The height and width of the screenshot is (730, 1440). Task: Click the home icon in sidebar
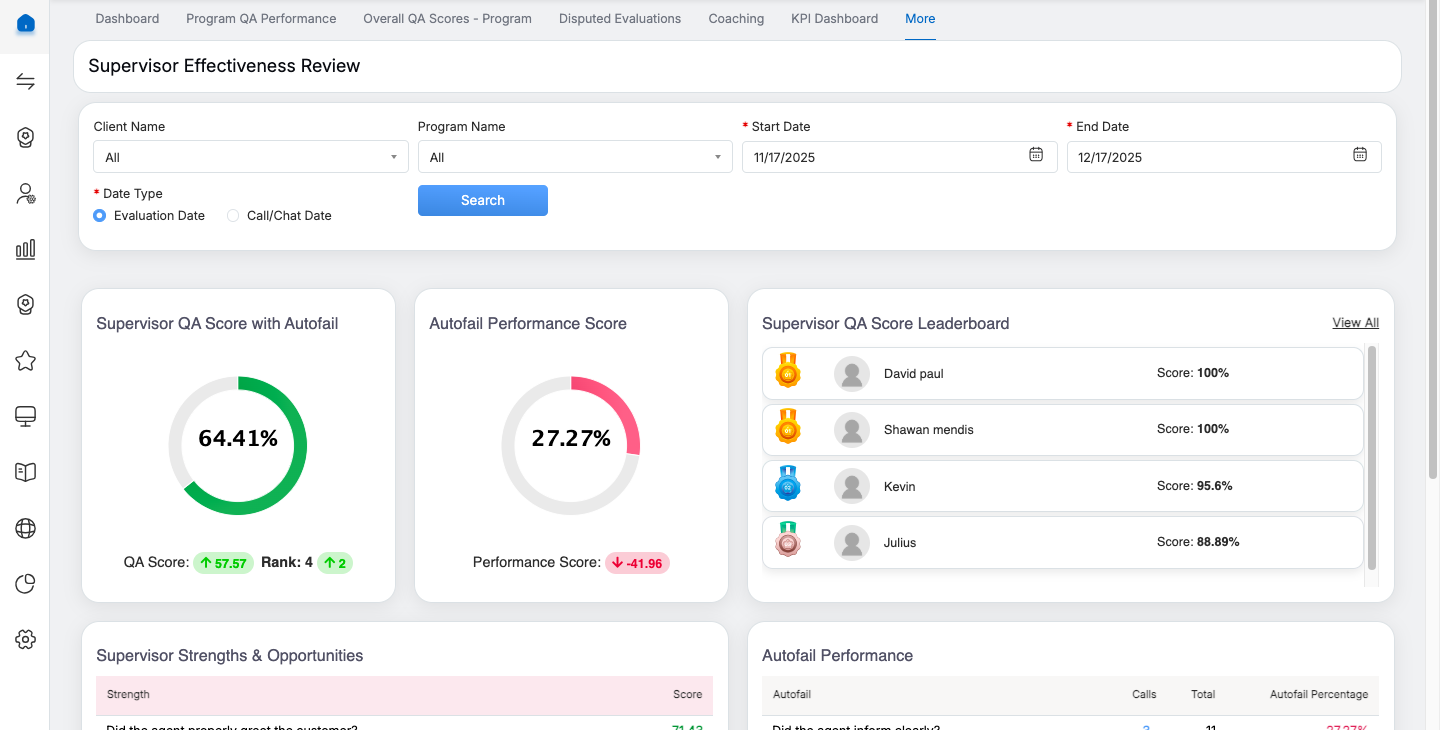click(x=26, y=24)
